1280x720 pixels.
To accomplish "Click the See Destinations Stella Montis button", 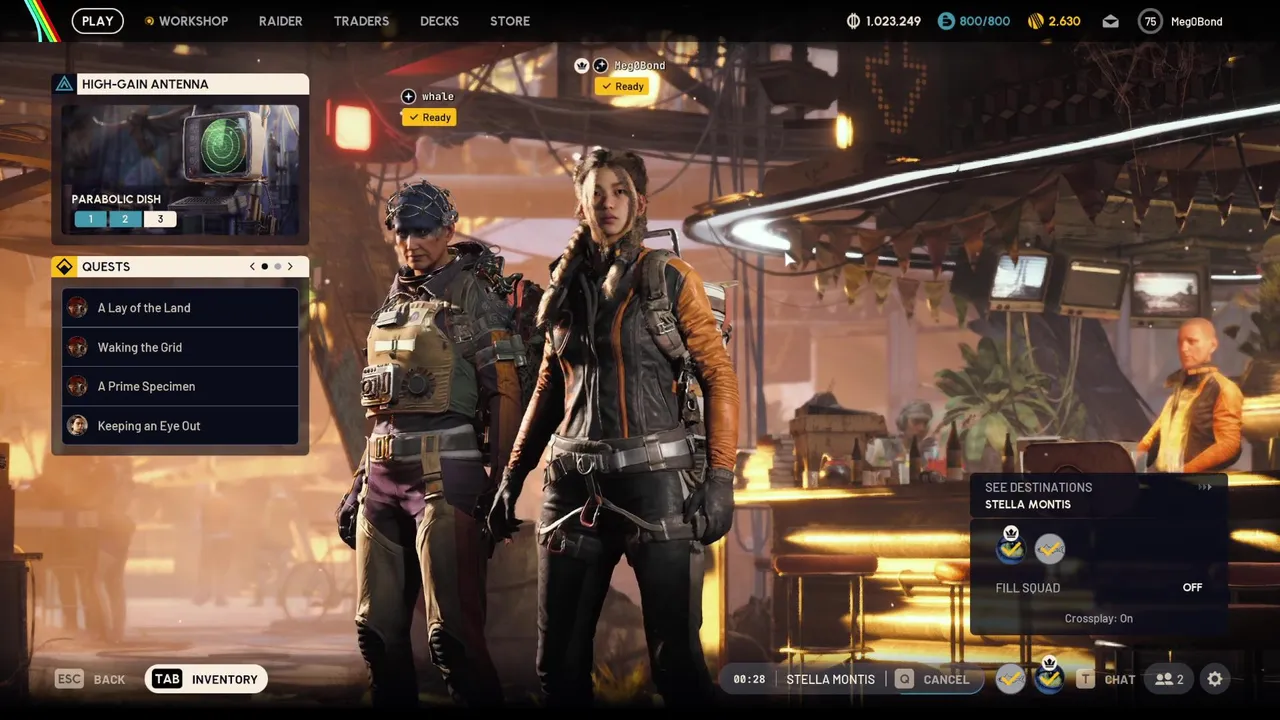I will [1098, 495].
